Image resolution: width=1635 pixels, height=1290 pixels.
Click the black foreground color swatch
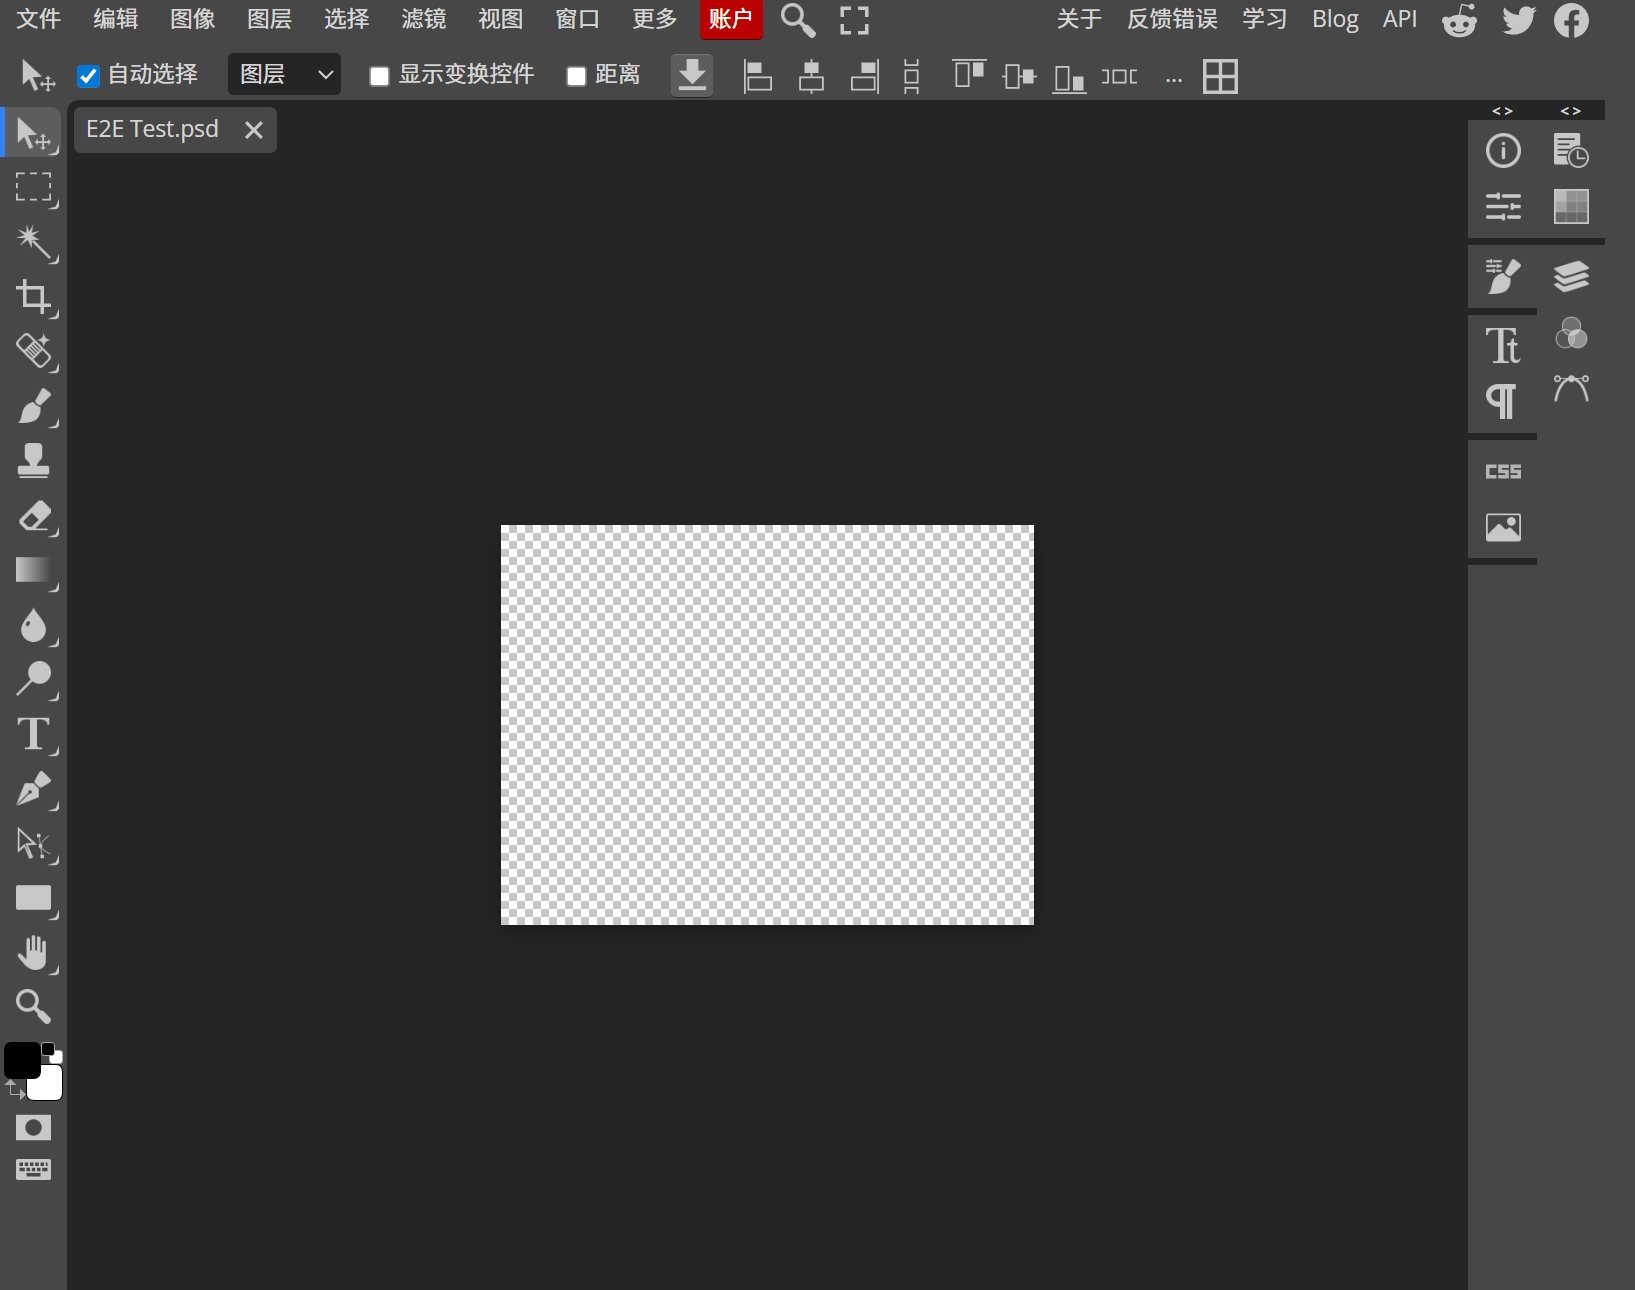click(22, 1060)
